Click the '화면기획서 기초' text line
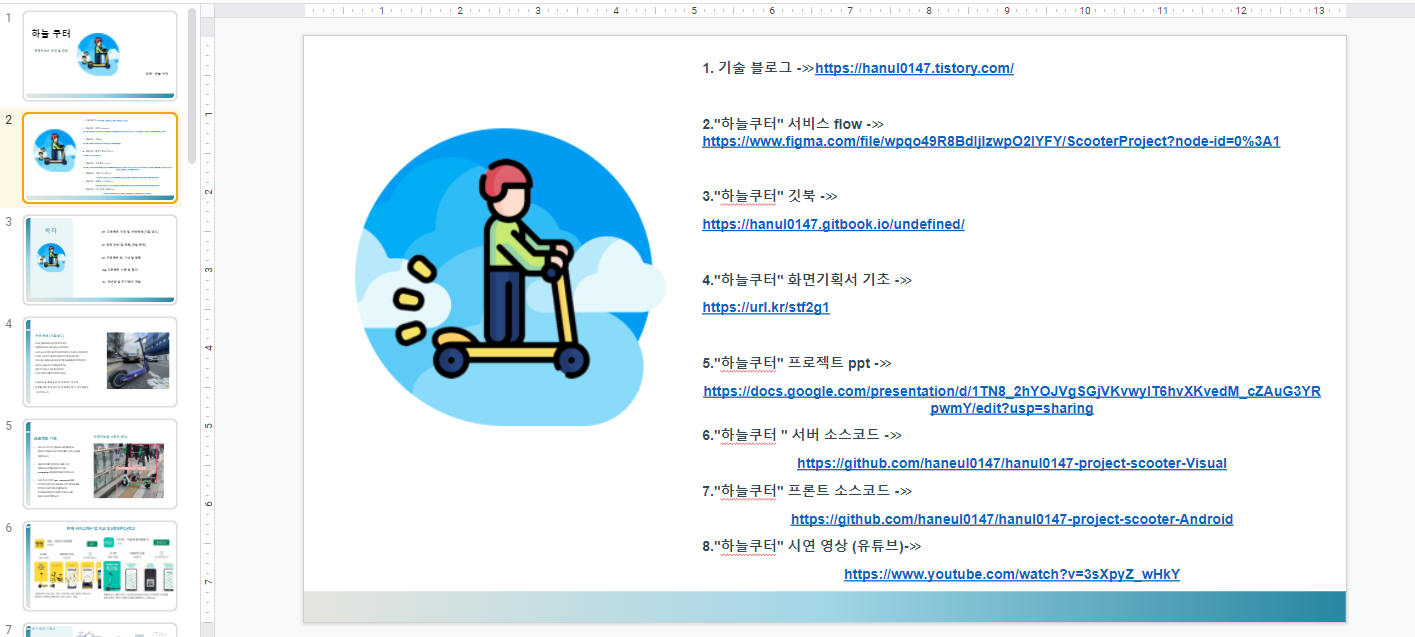 click(x=807, y=280)
